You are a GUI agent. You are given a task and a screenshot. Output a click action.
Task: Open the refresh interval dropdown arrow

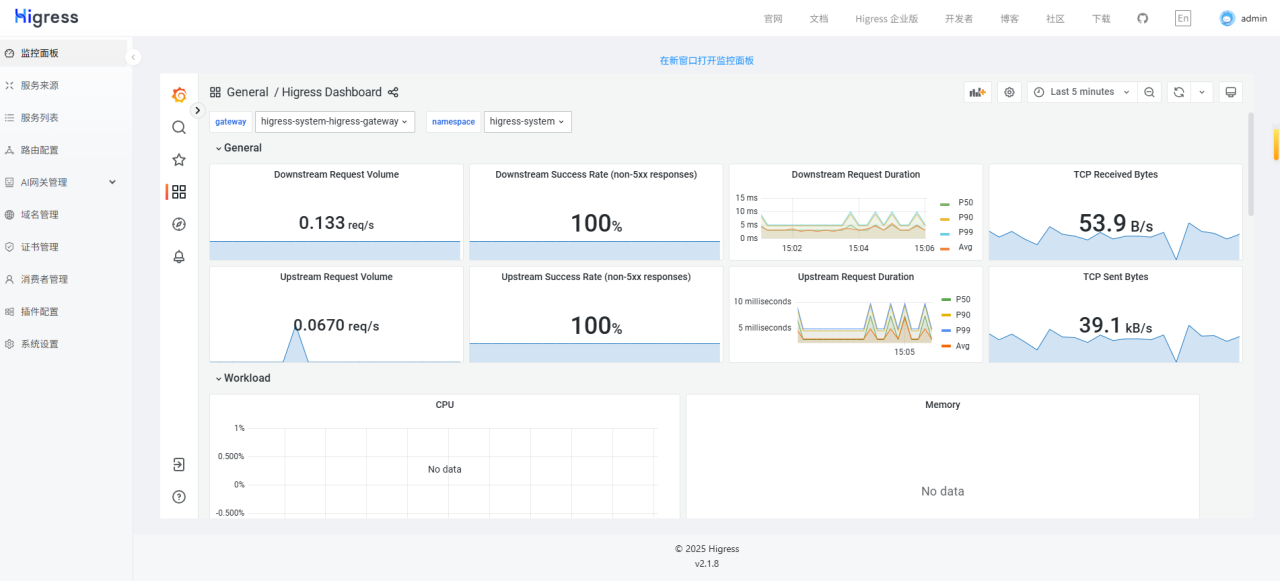pos(1202,92)
